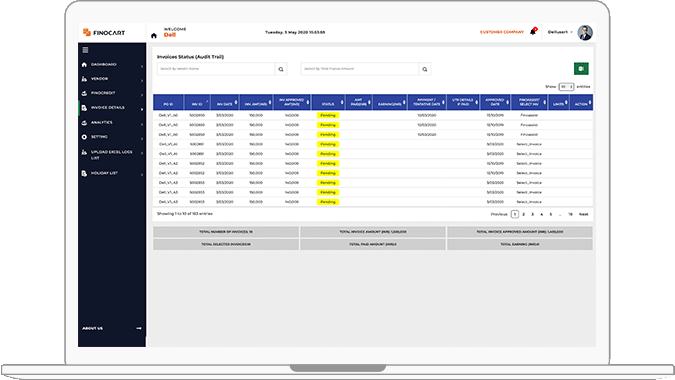Focus the search by total invoice amount field
This screenshot has height=380, width=675.
click(360, 69)
